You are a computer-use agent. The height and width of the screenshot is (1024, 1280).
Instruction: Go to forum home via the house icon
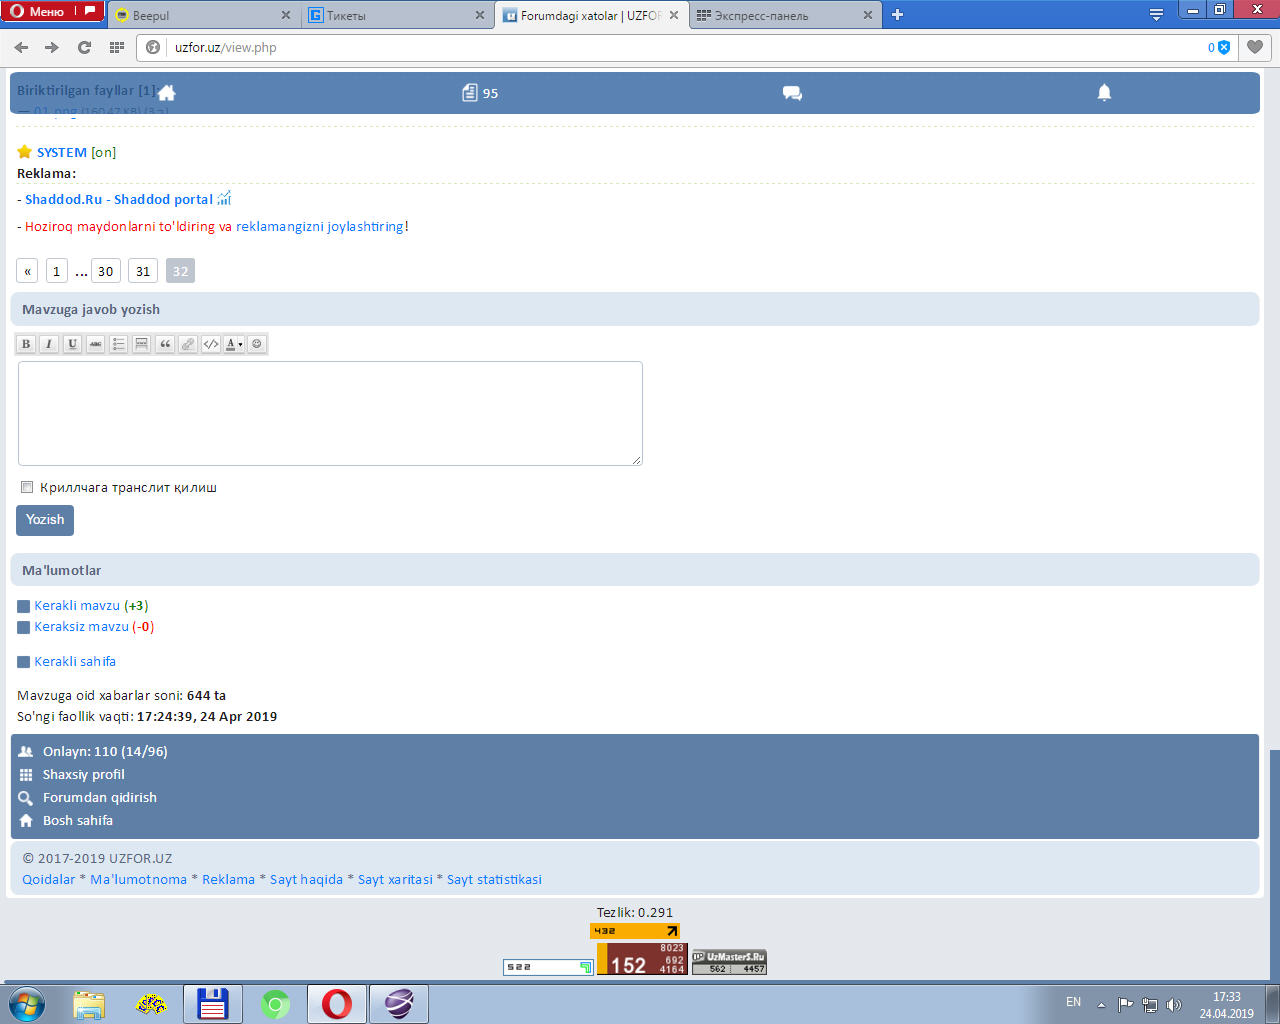coord(167,93)
